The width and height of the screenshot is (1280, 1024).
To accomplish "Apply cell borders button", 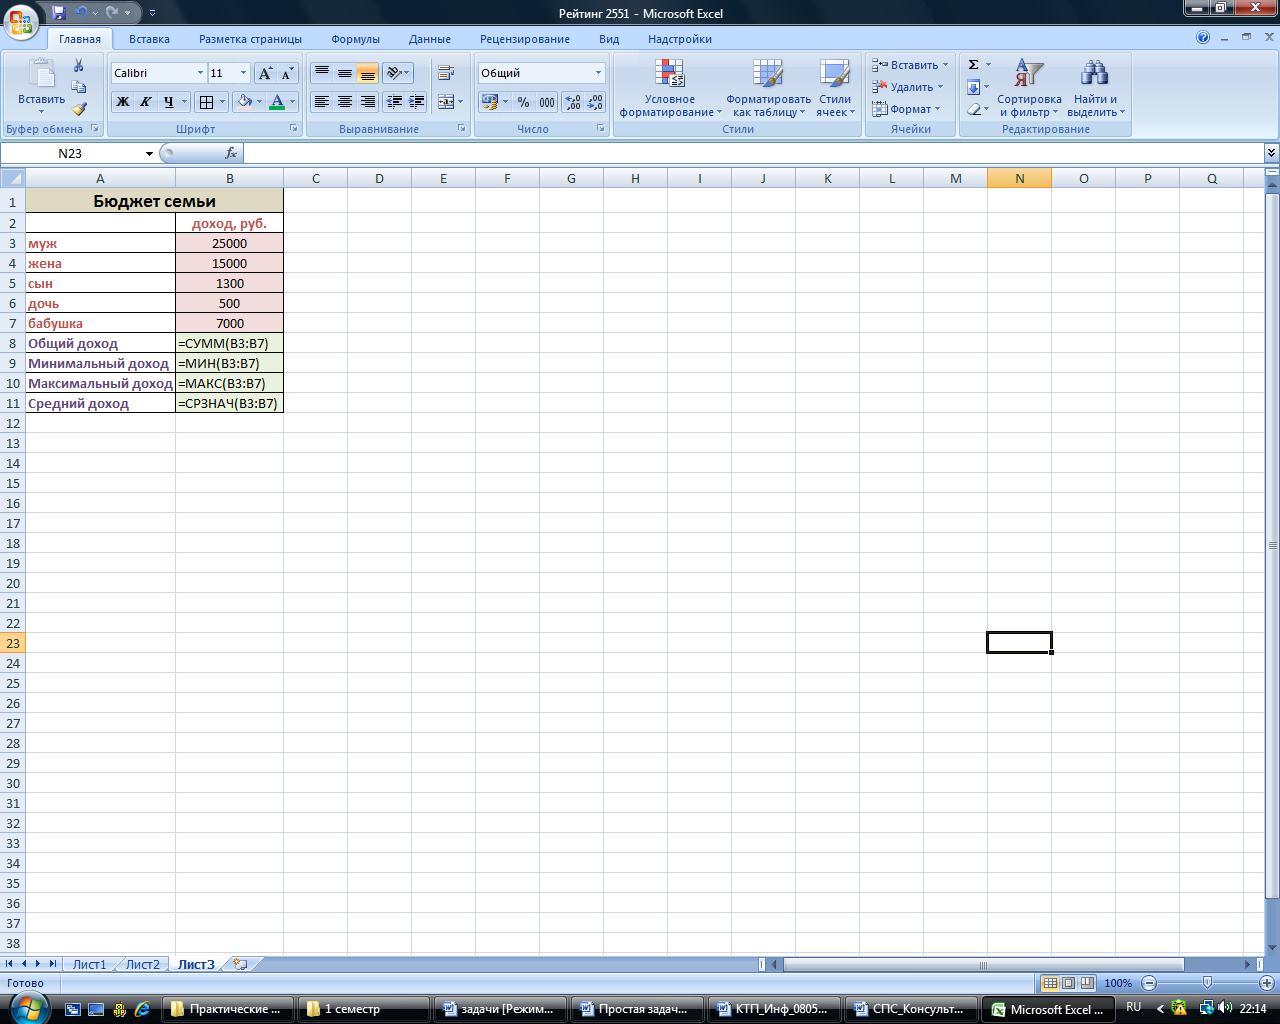I will [205, 102].
